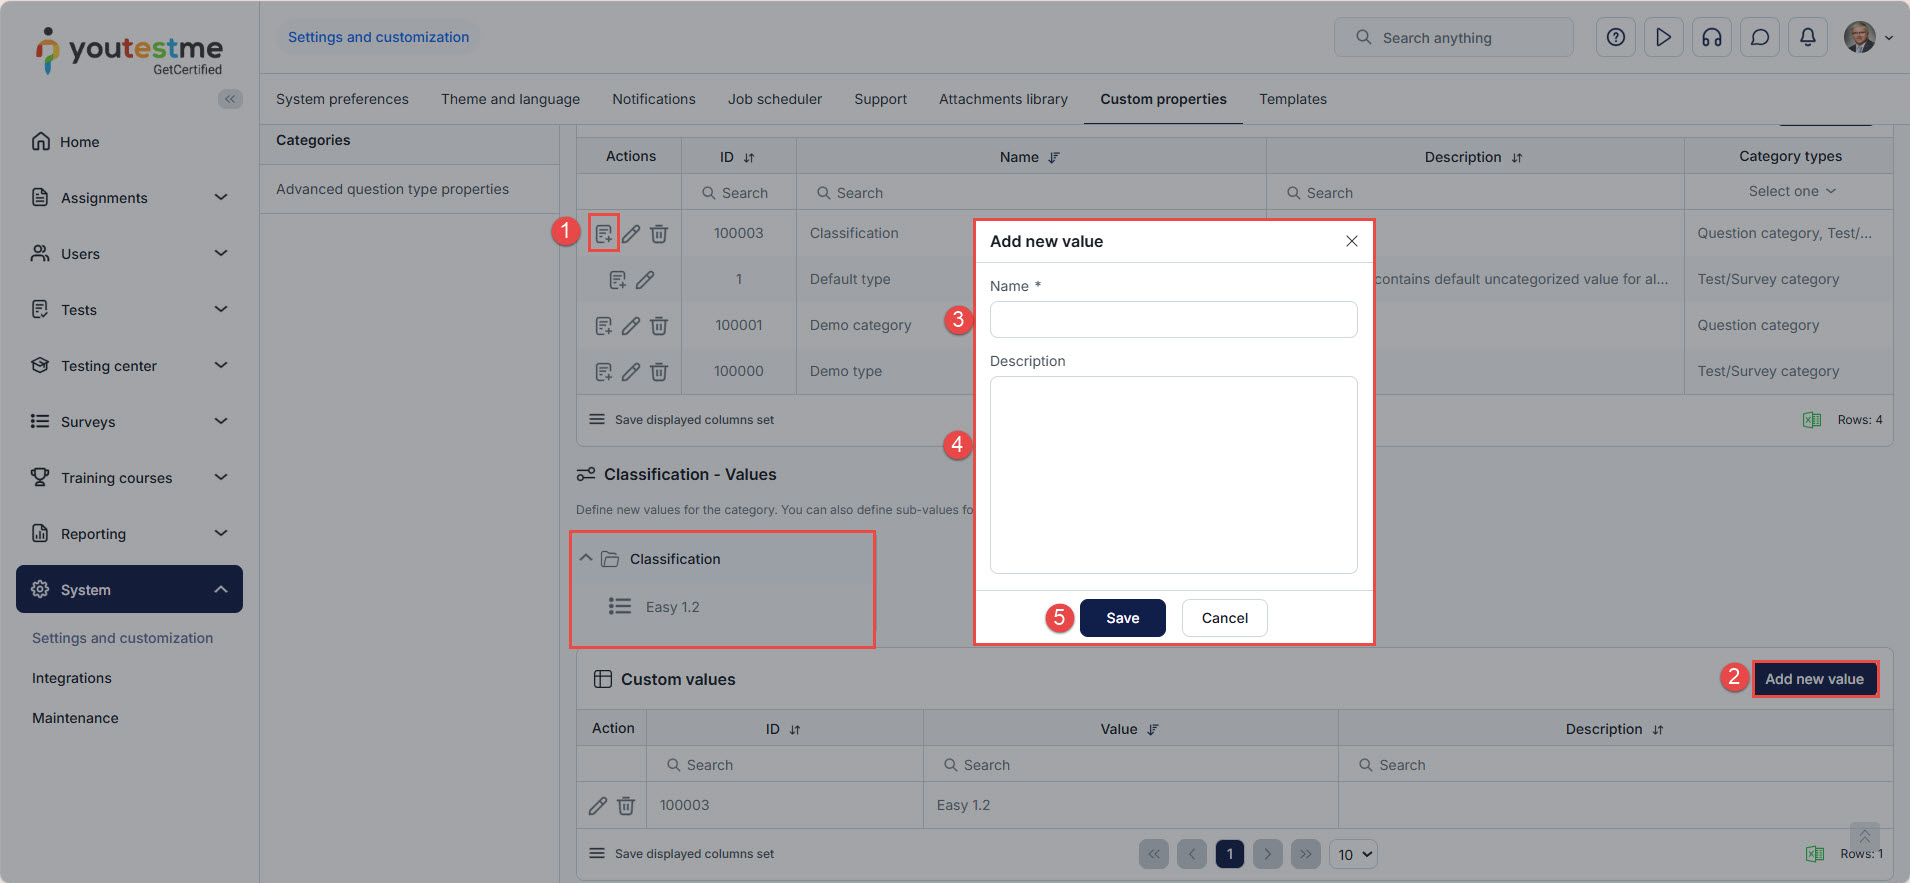Screen dimensions: 1910x883
Task: Click the help question mark icon
Action: [1615, 38]
